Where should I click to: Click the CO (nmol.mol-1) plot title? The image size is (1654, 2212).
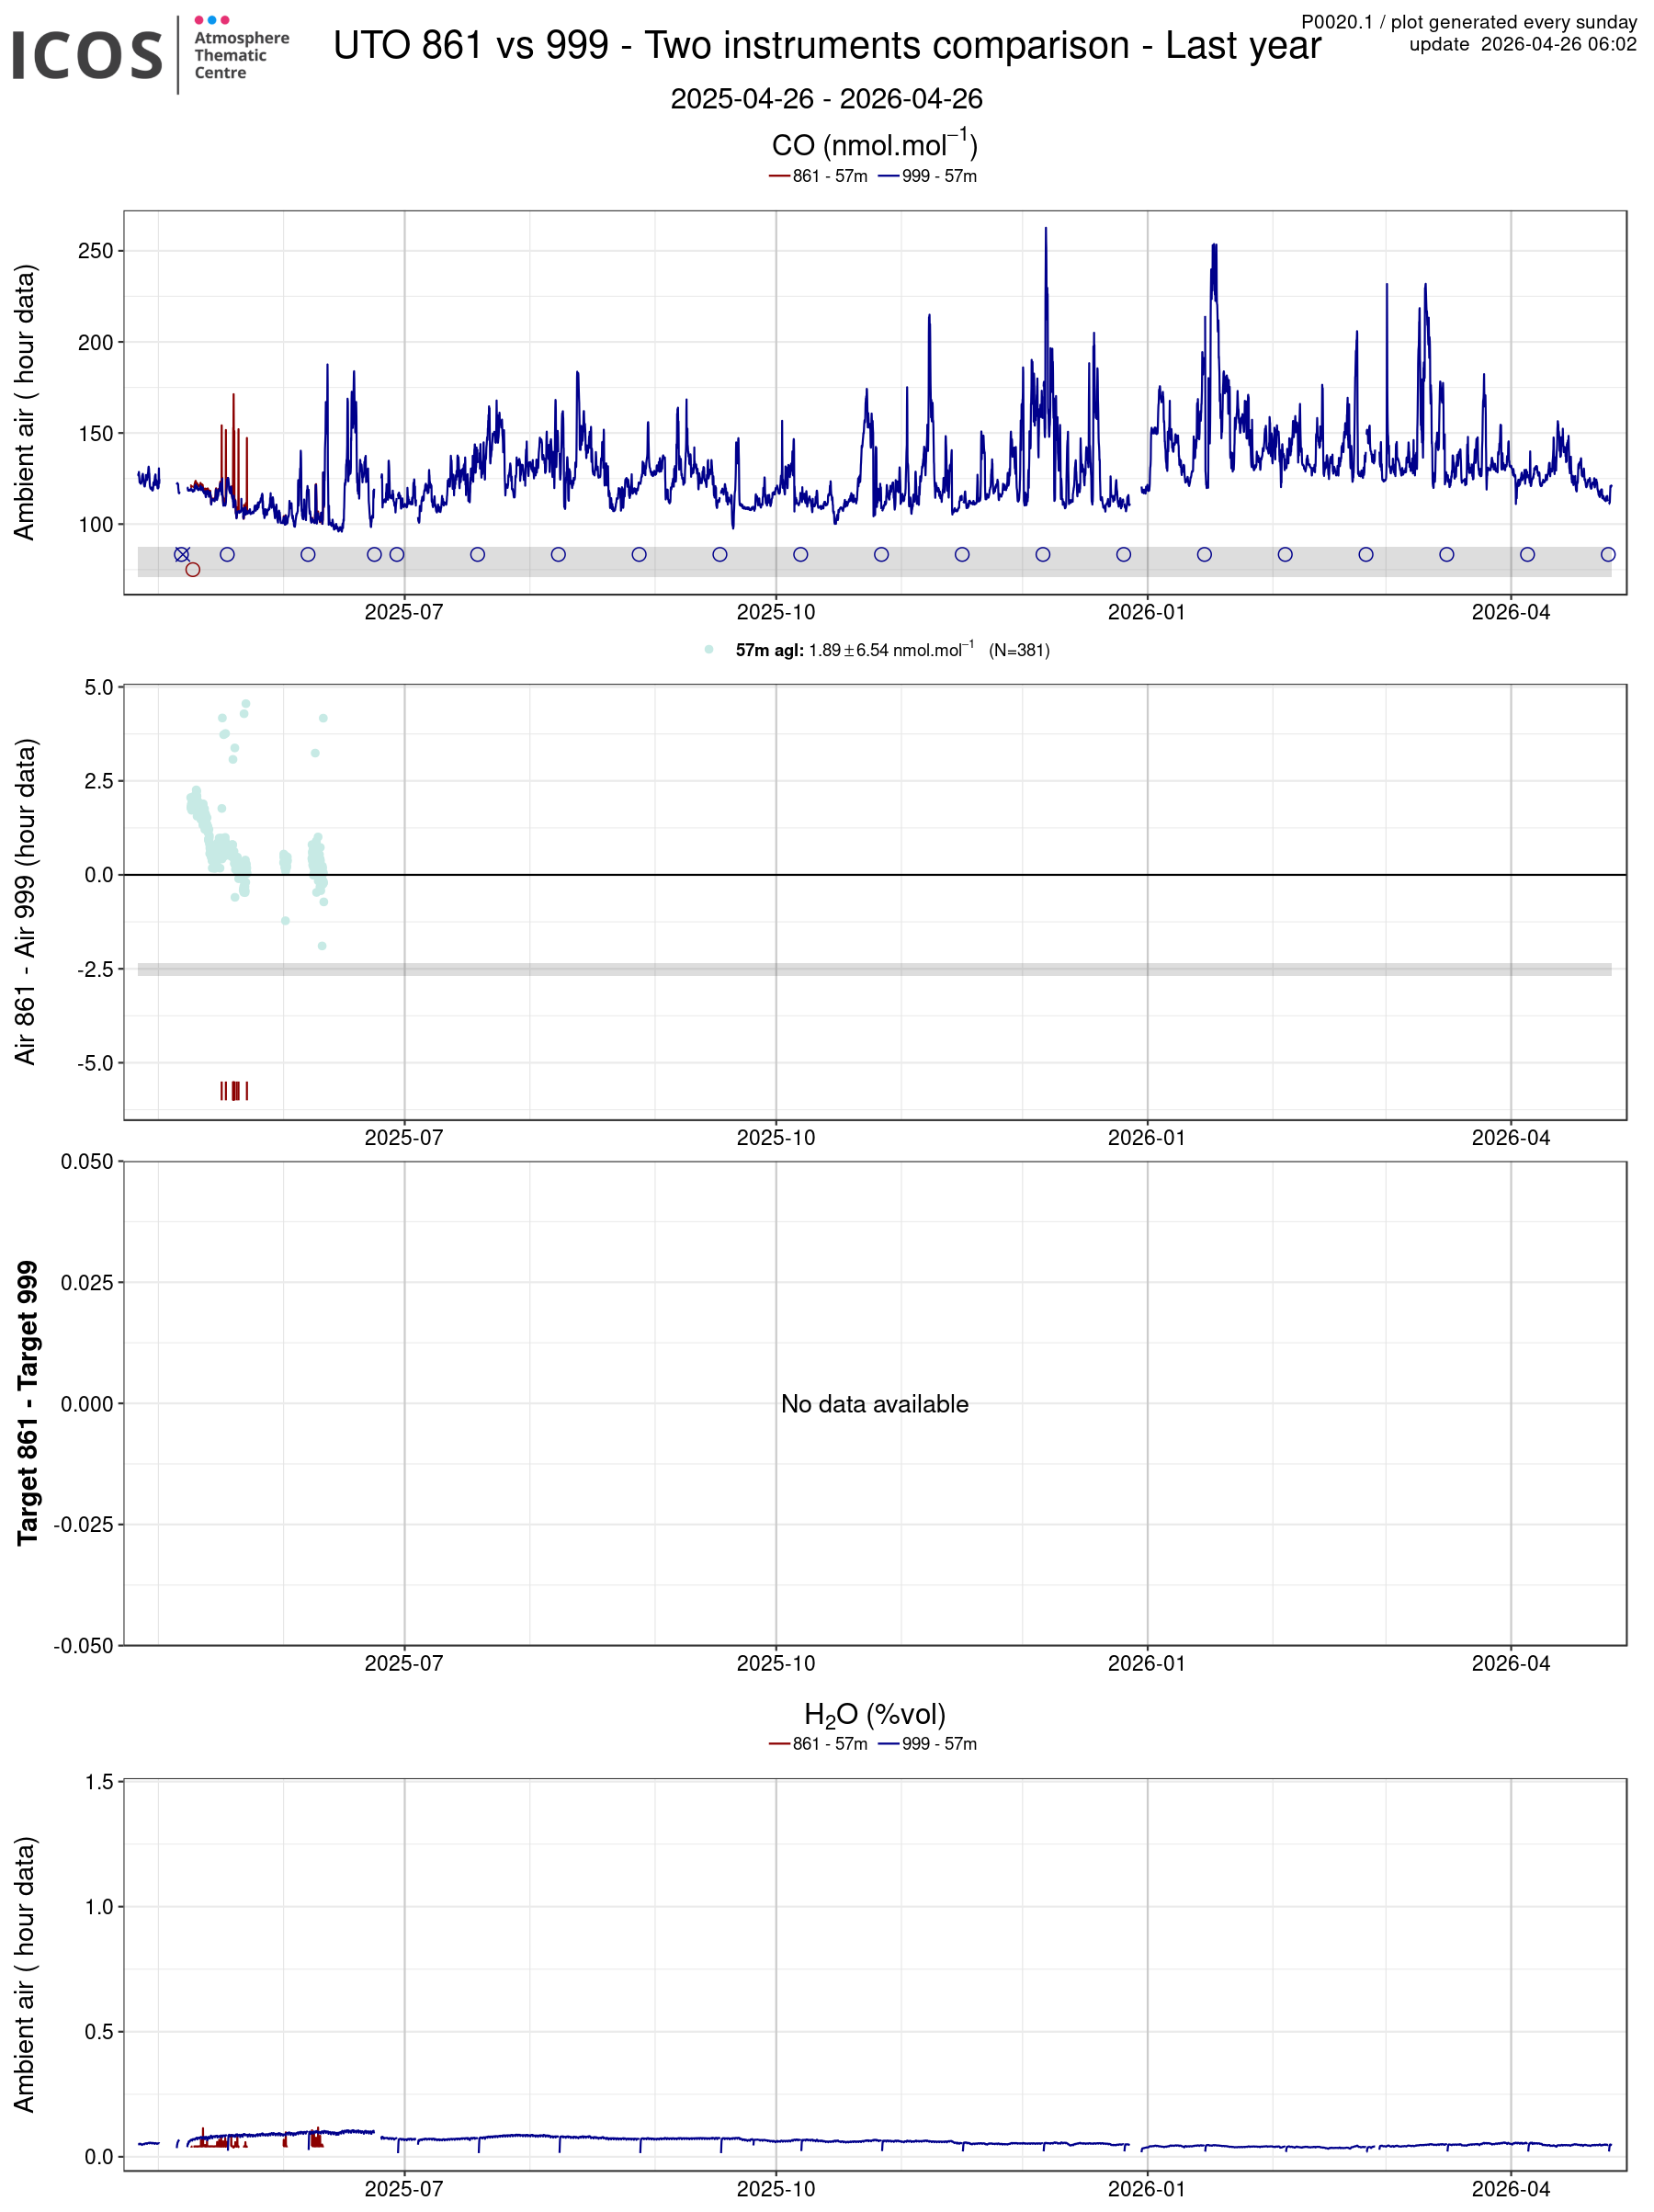(874, 145)
